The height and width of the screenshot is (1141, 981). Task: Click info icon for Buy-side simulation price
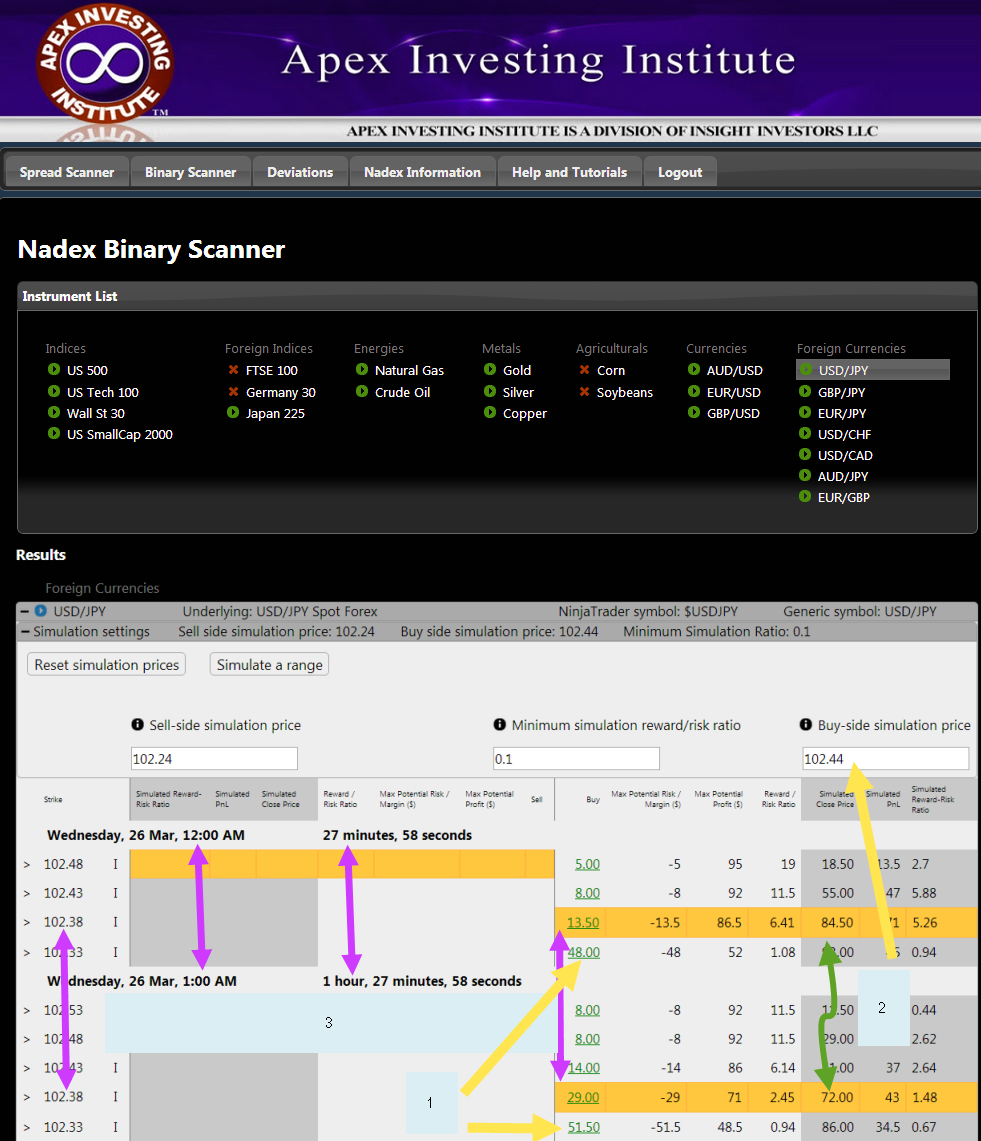tap(806, 725)
